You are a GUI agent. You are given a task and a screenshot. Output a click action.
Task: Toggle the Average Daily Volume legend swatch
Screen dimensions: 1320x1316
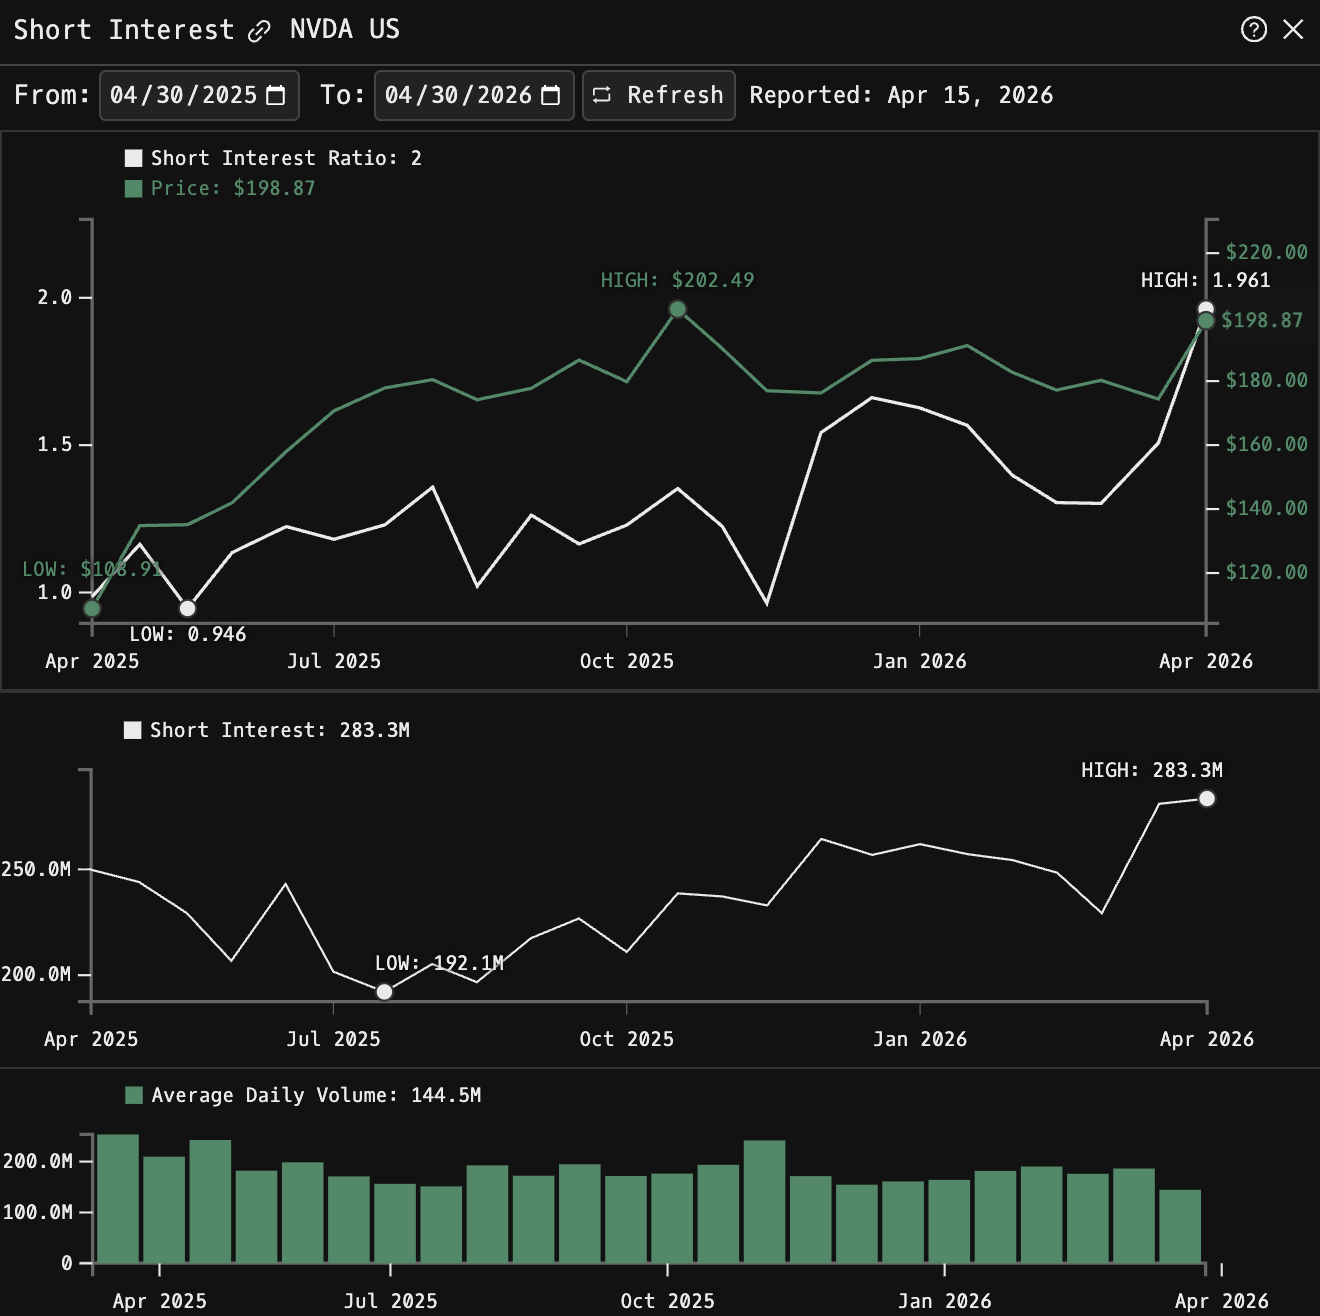[134, 1095]
